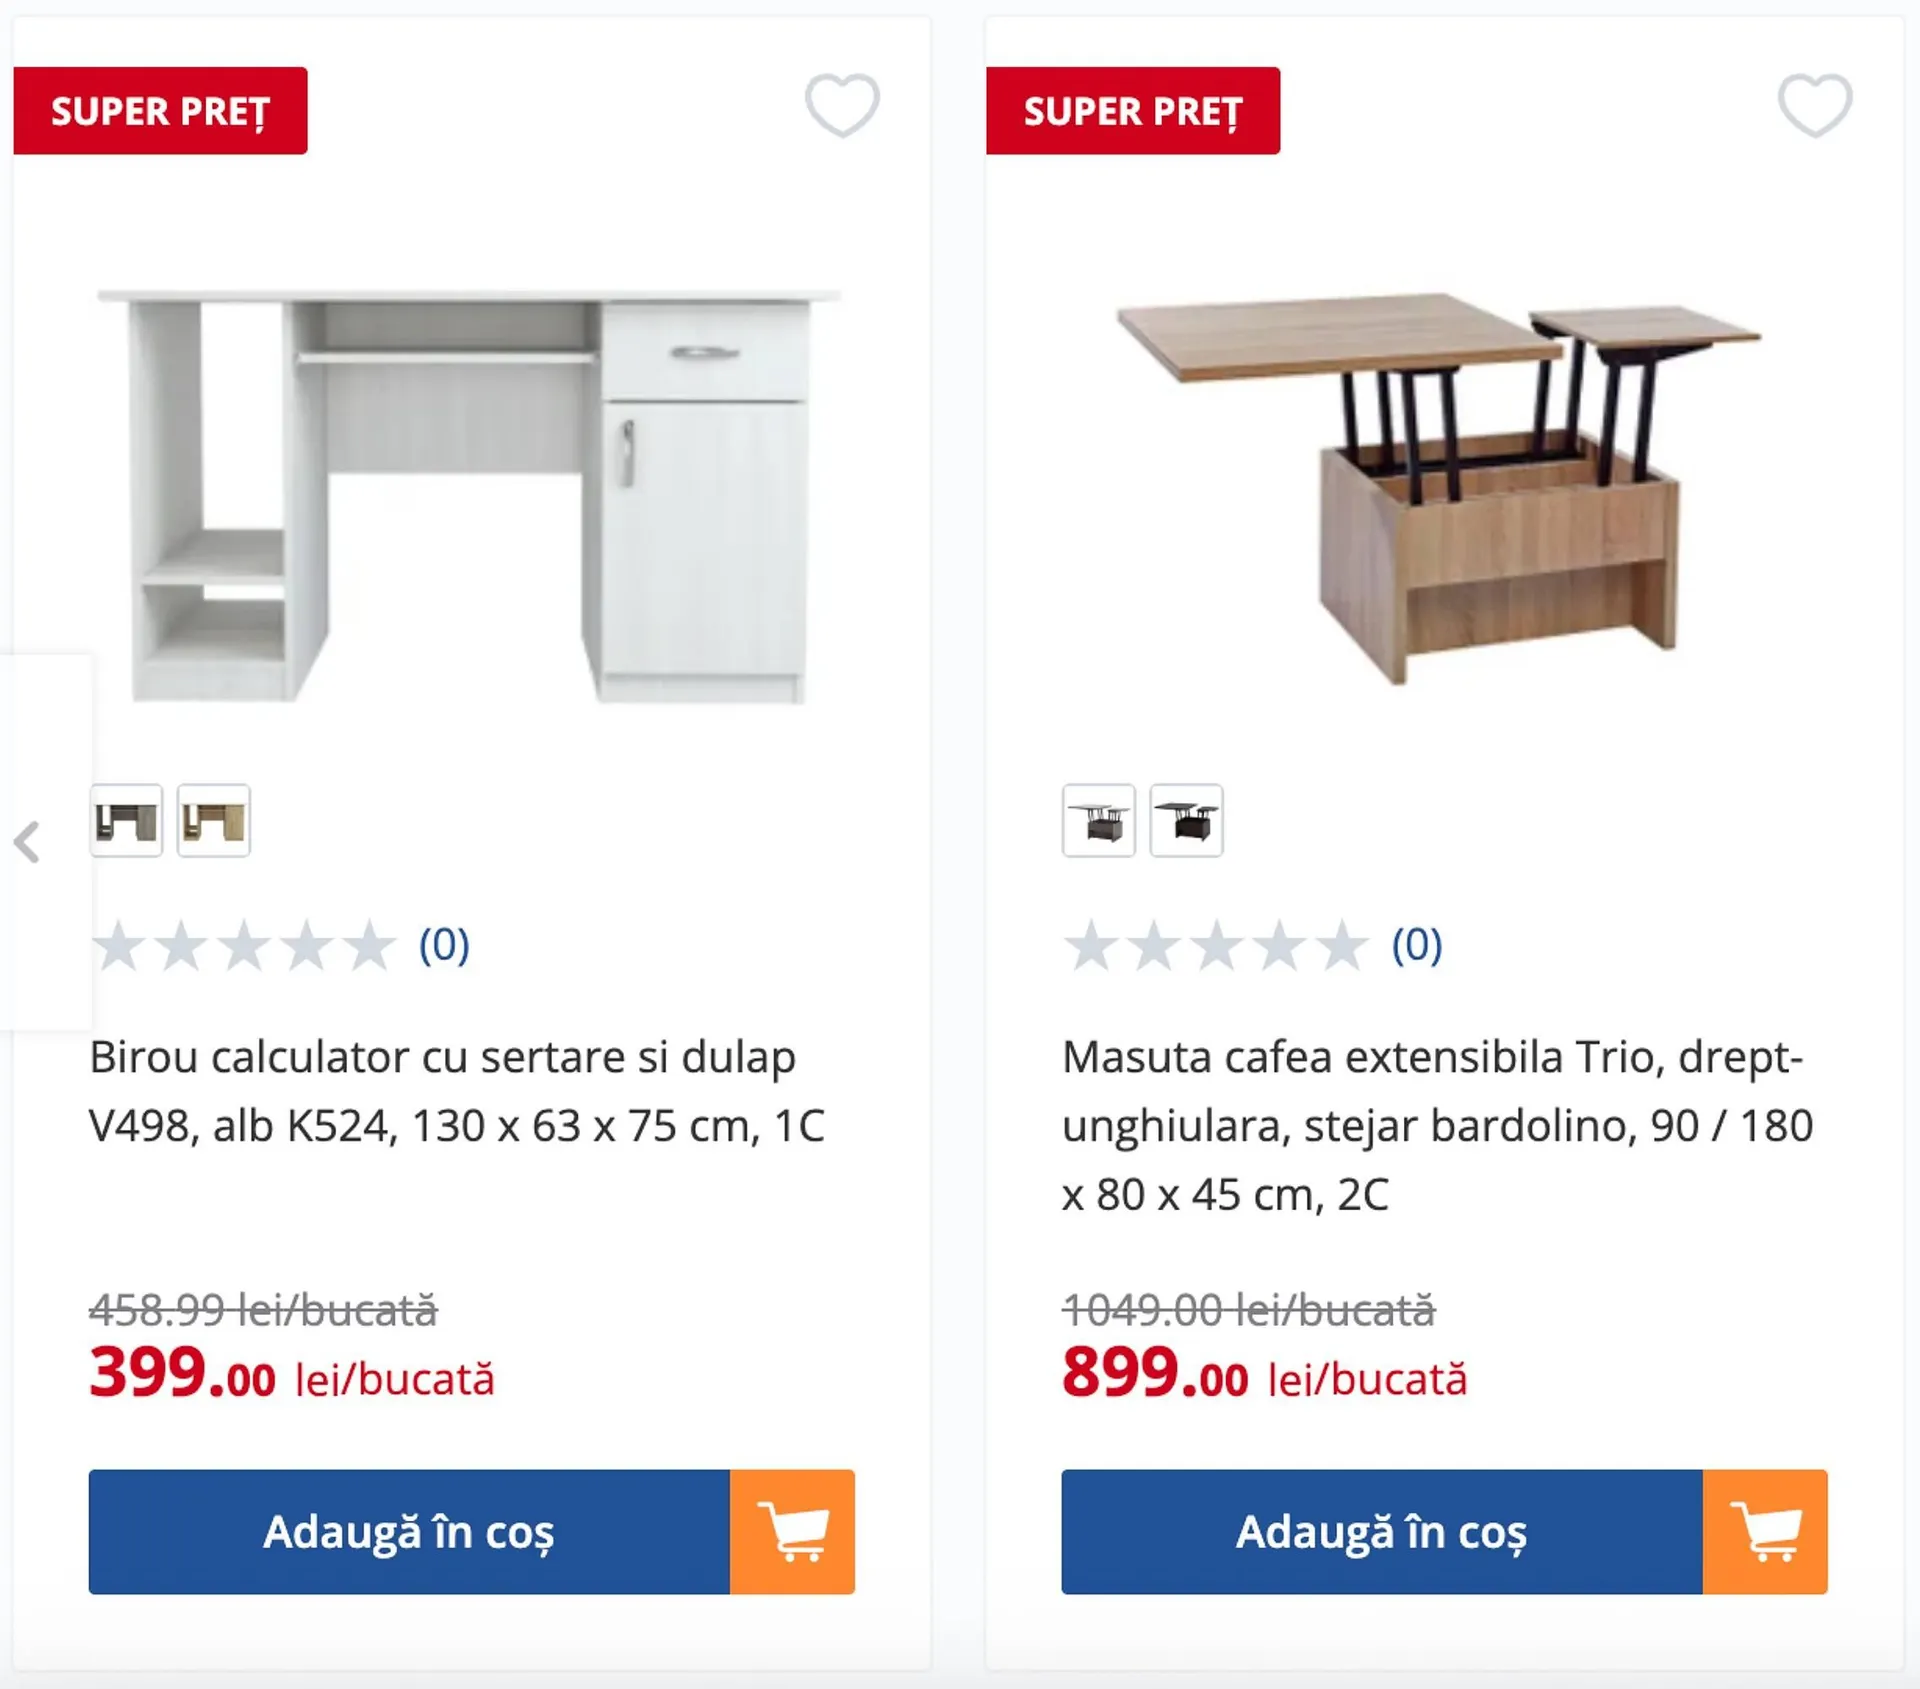The image size is (1920, 1689).
Task: Select the oak desk color variant thumbnail
Action: point(213,821)
